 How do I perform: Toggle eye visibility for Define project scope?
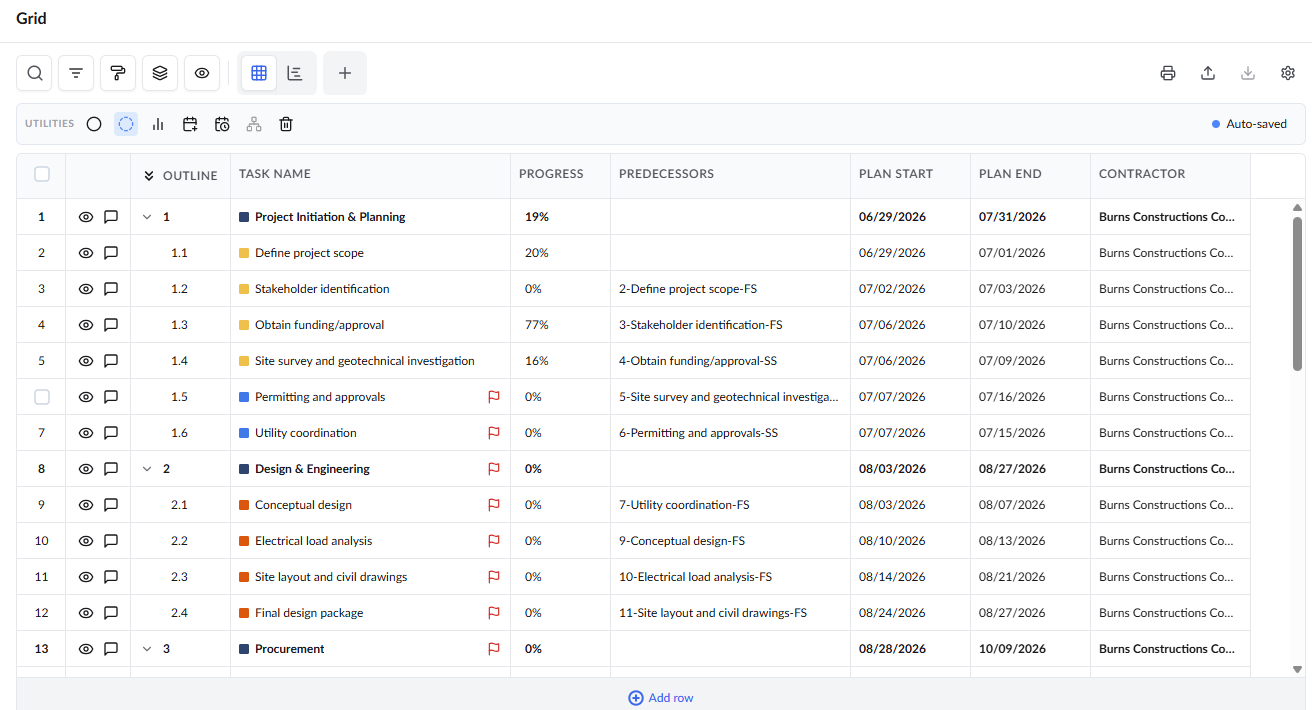(x=86, y=253)
